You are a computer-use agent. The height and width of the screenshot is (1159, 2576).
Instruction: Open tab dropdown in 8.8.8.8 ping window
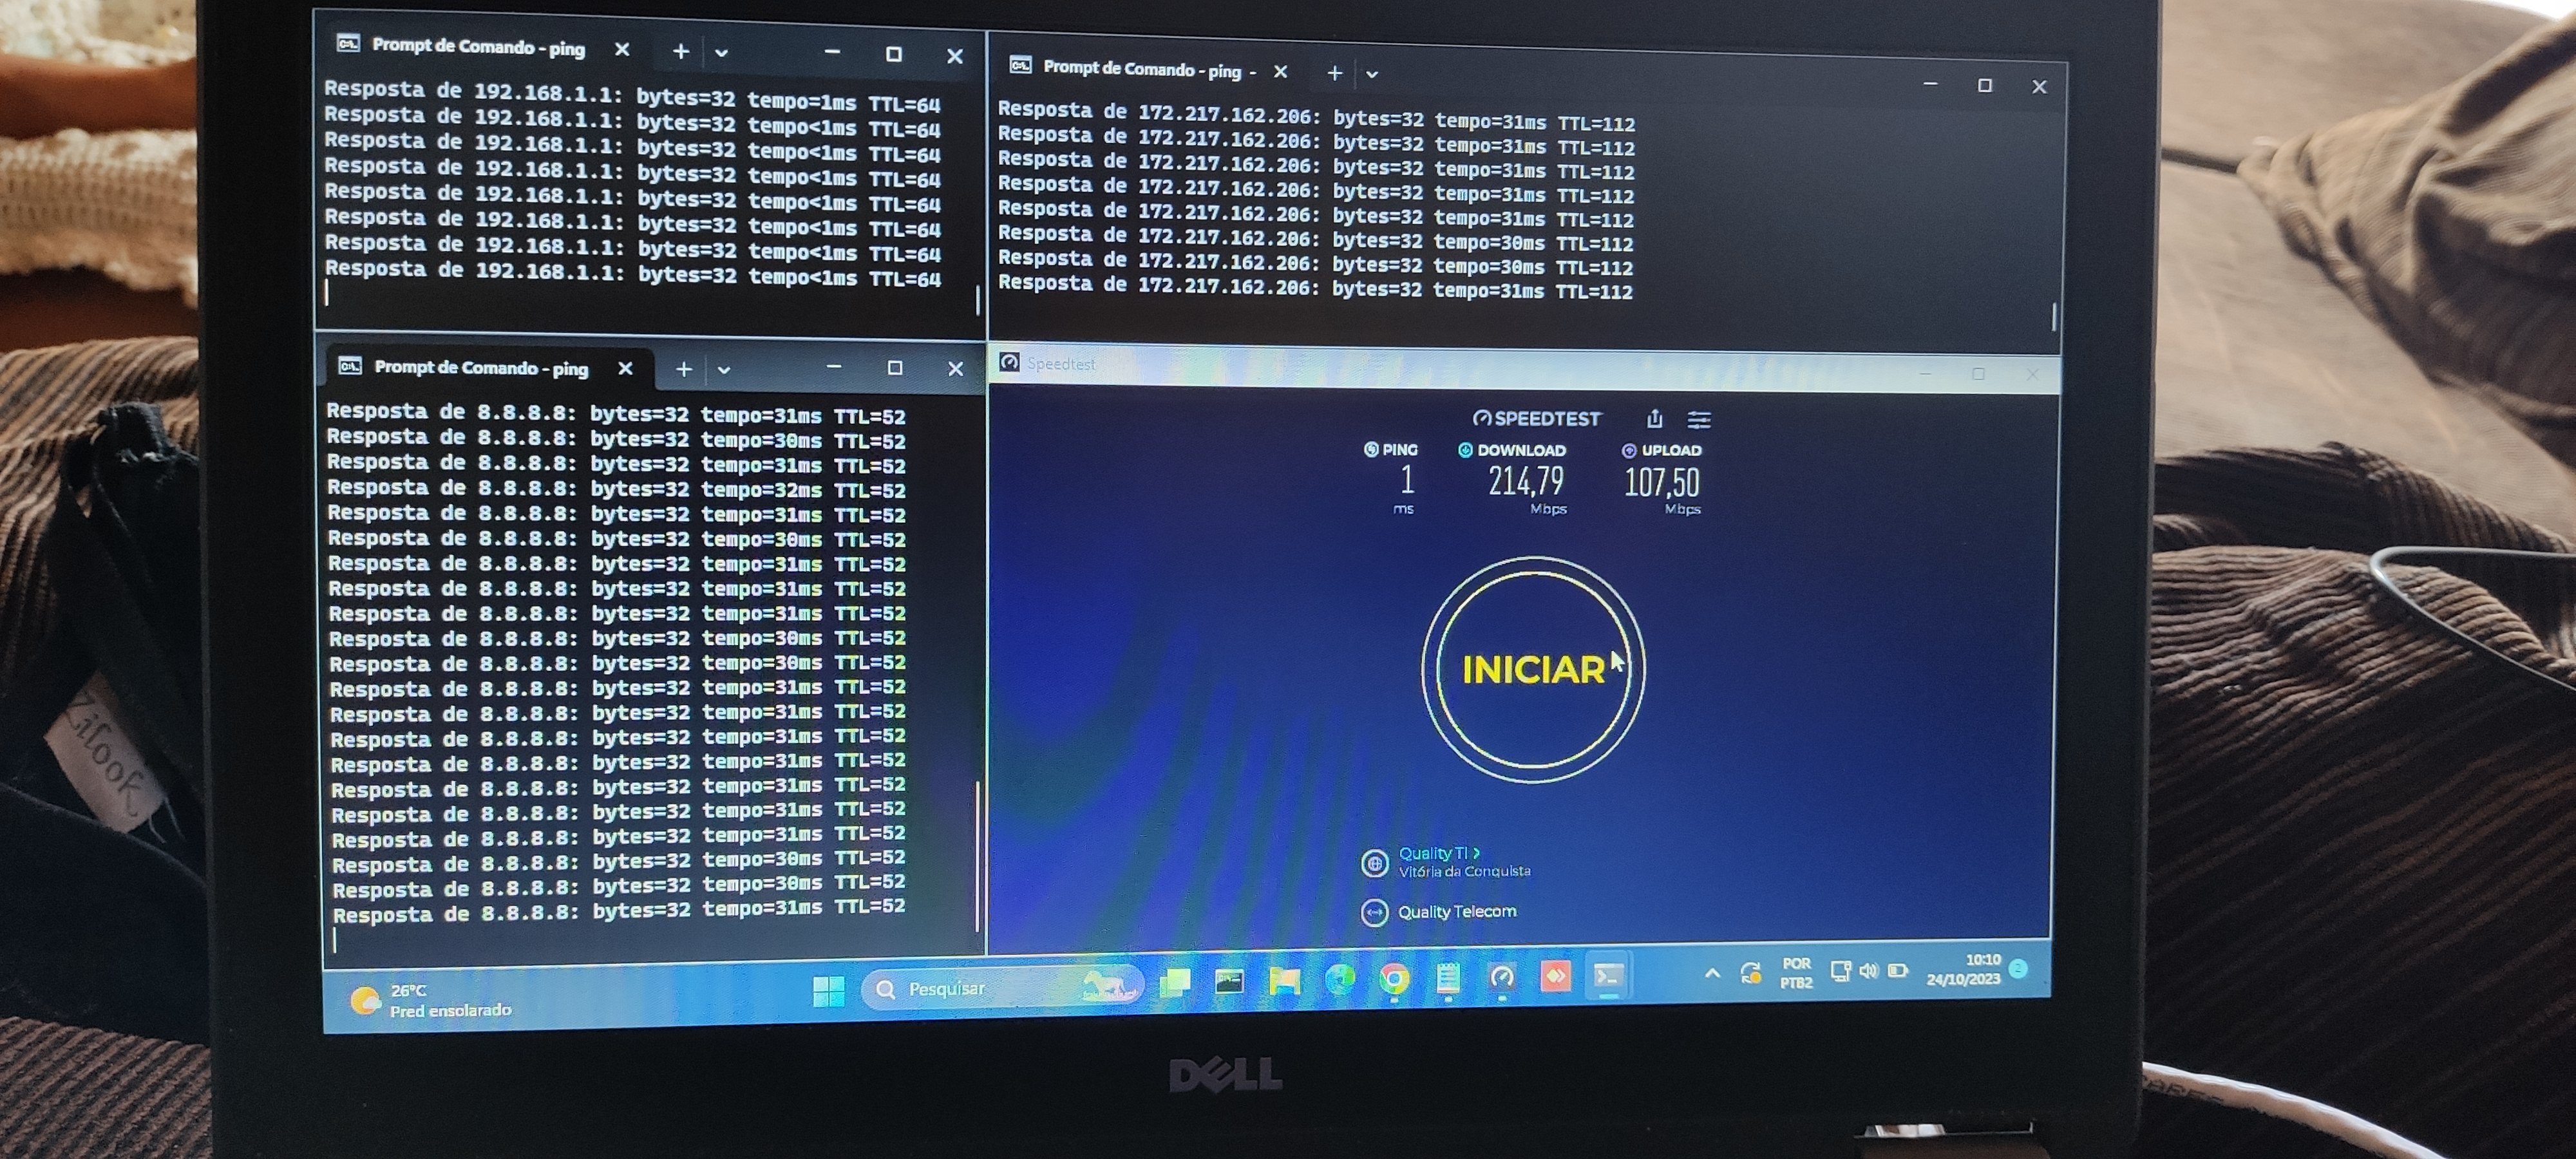coord(724,370)
